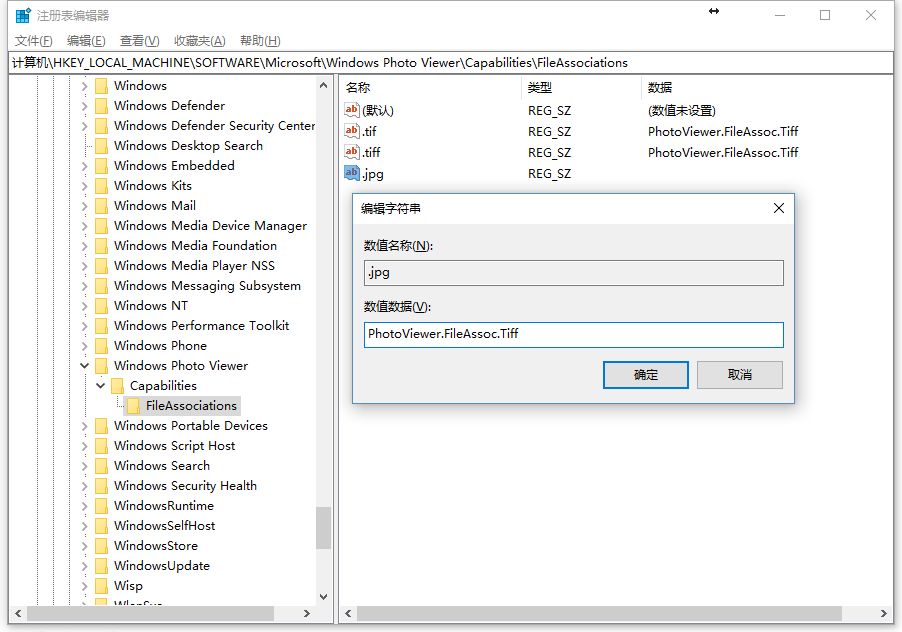The width and height of the screenshot is (902, 632).
Task: Click the FileAssociations folder icon
Action: pos(133,406)
